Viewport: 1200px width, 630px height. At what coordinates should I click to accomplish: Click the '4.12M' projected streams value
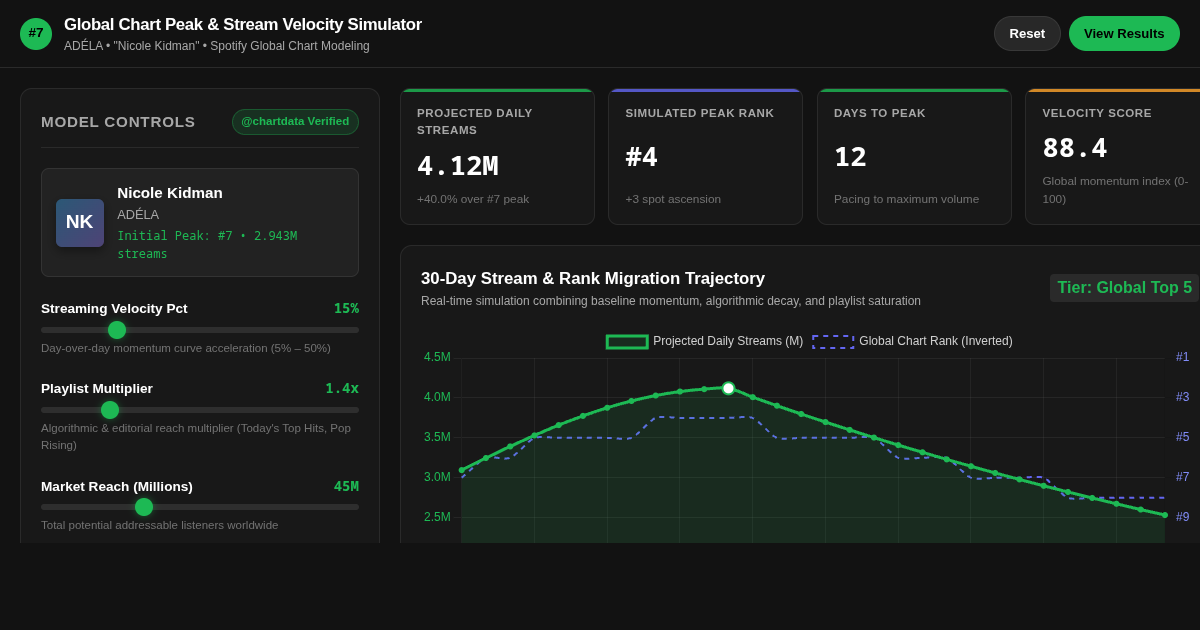(457, 166)
